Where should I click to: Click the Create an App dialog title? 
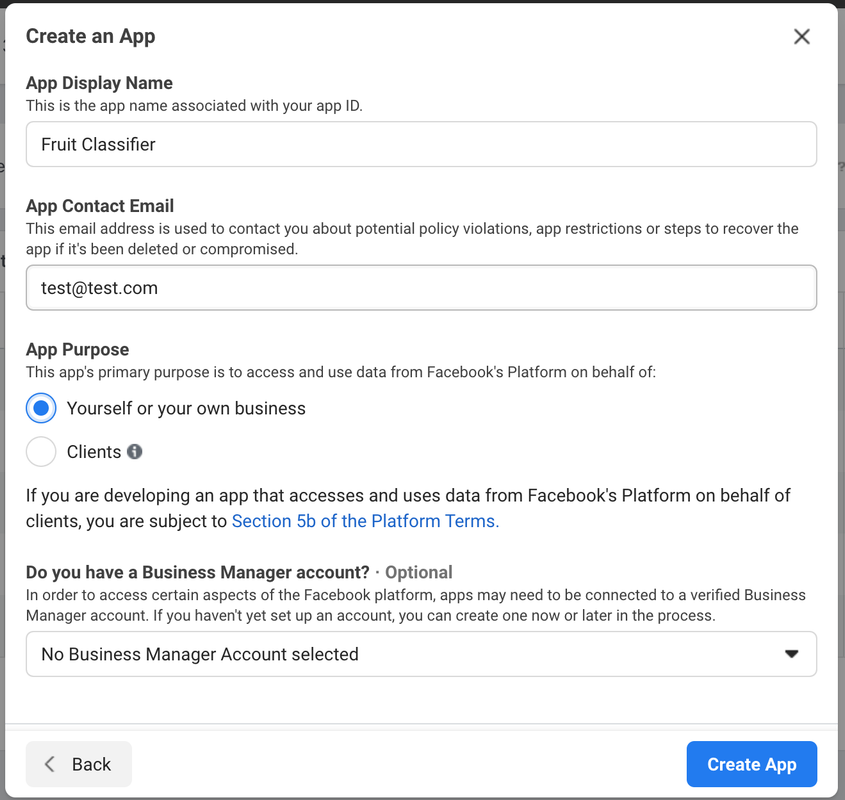(x=91, y=36)
